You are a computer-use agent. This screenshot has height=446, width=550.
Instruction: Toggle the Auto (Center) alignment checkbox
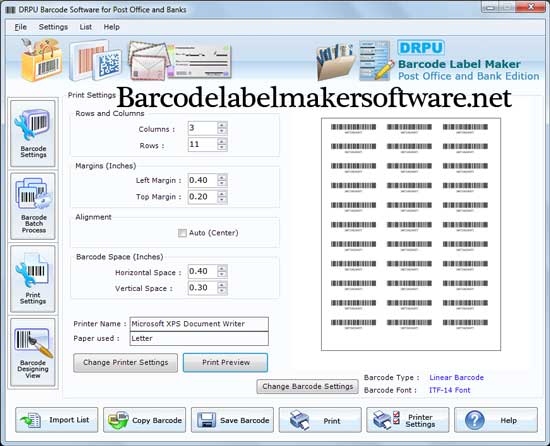pyautogui.click(x=182, y=233)
